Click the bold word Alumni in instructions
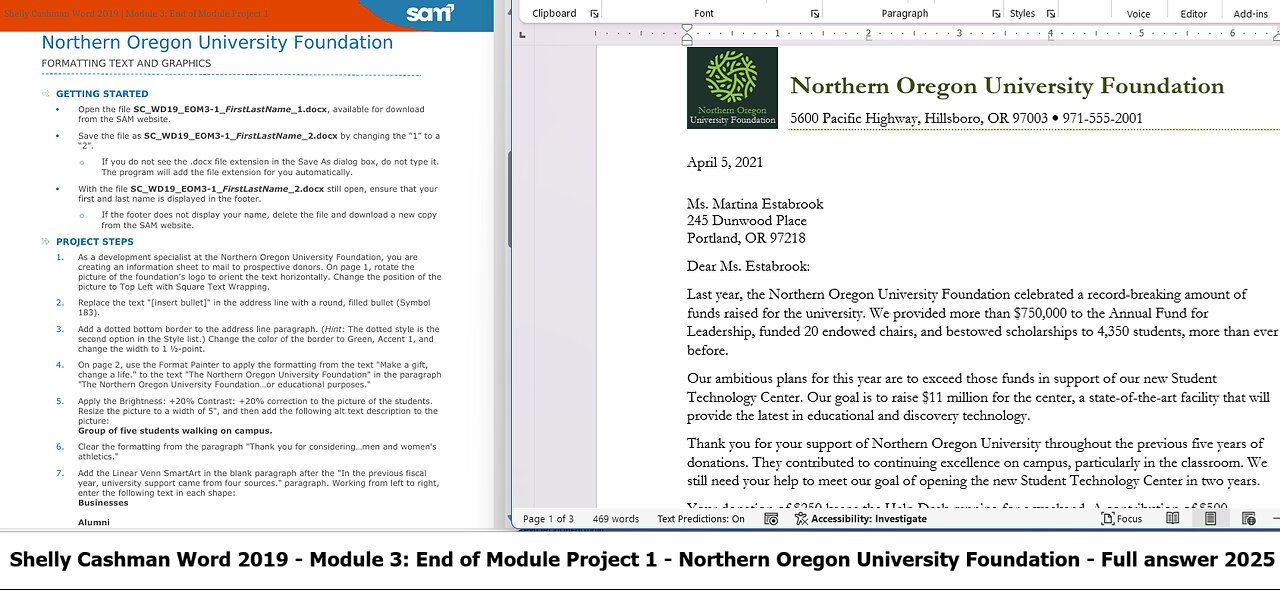Viewport: 1280px width, 590px height. point(94,522)
